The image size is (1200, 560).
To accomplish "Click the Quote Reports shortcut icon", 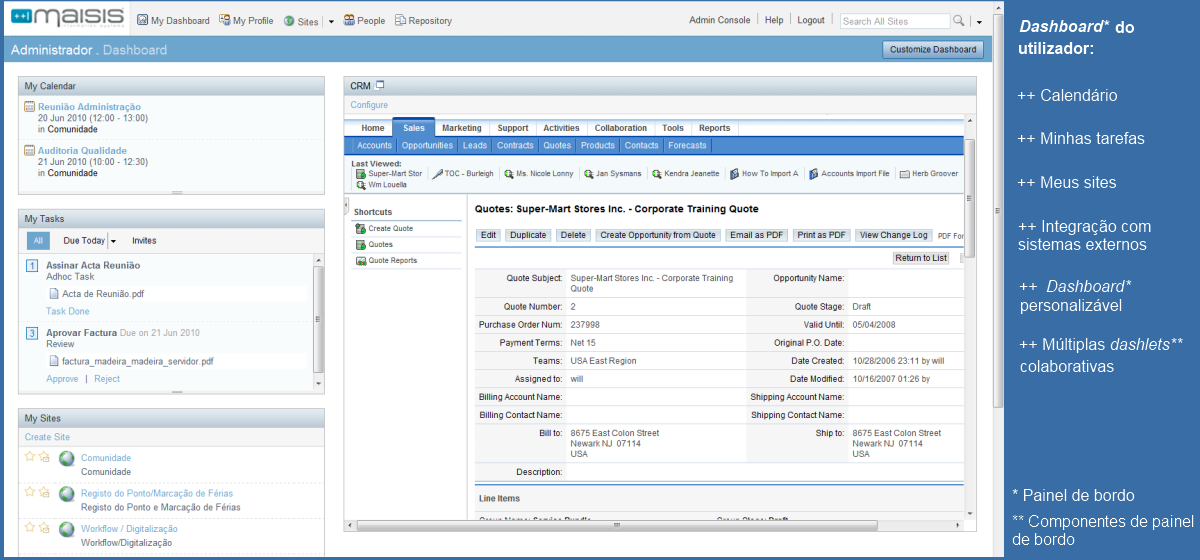I will (361, 261).
